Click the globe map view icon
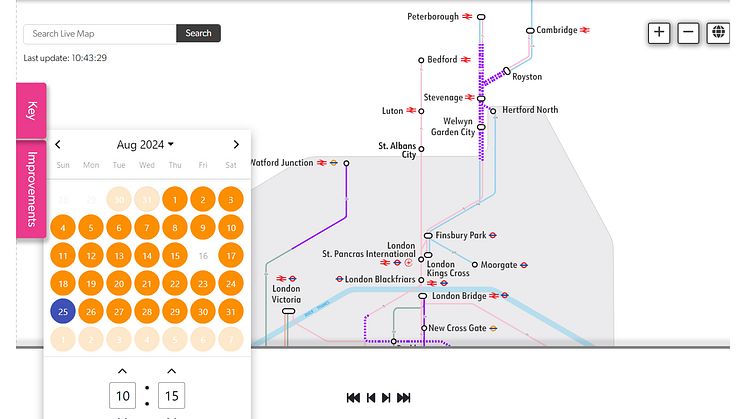The height and width of the screenshot is (419, 746). click(718, 33)
